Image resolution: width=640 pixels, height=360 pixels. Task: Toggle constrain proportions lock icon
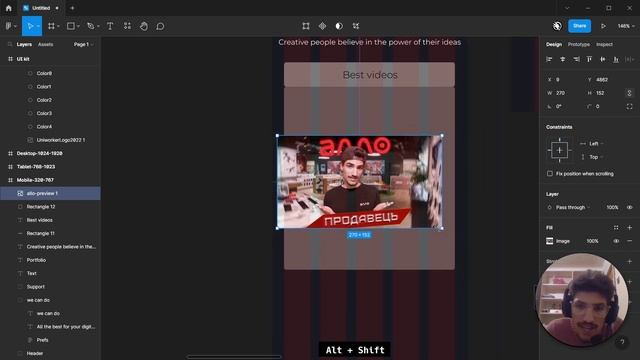(629, 93)
